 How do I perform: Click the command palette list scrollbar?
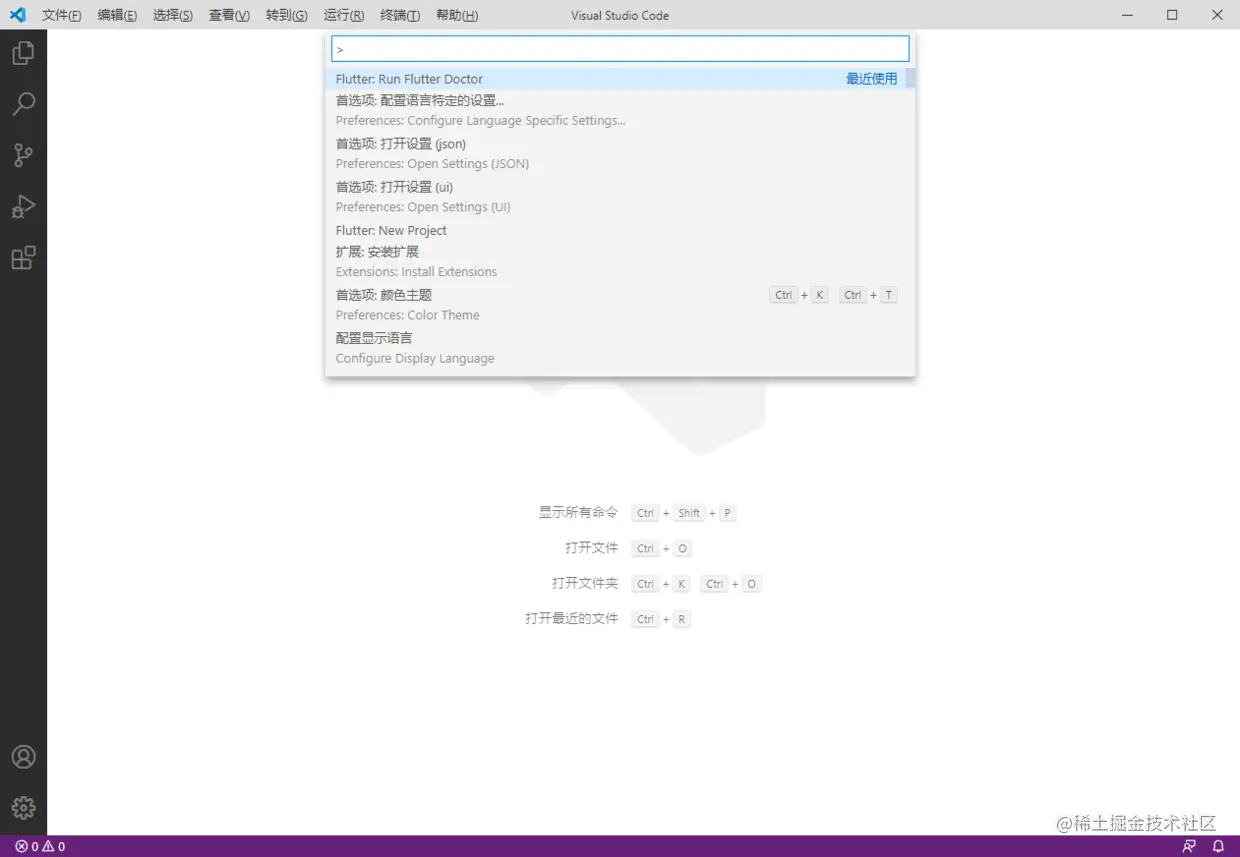pos(911,79)
